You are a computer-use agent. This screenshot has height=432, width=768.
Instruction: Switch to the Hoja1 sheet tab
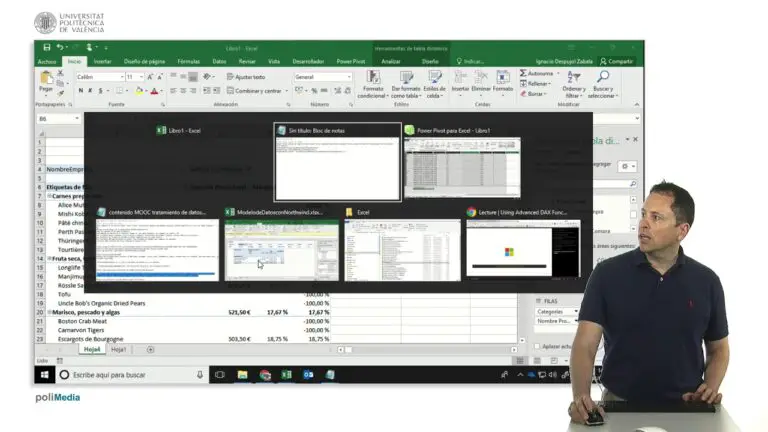(x=119, y=350)
